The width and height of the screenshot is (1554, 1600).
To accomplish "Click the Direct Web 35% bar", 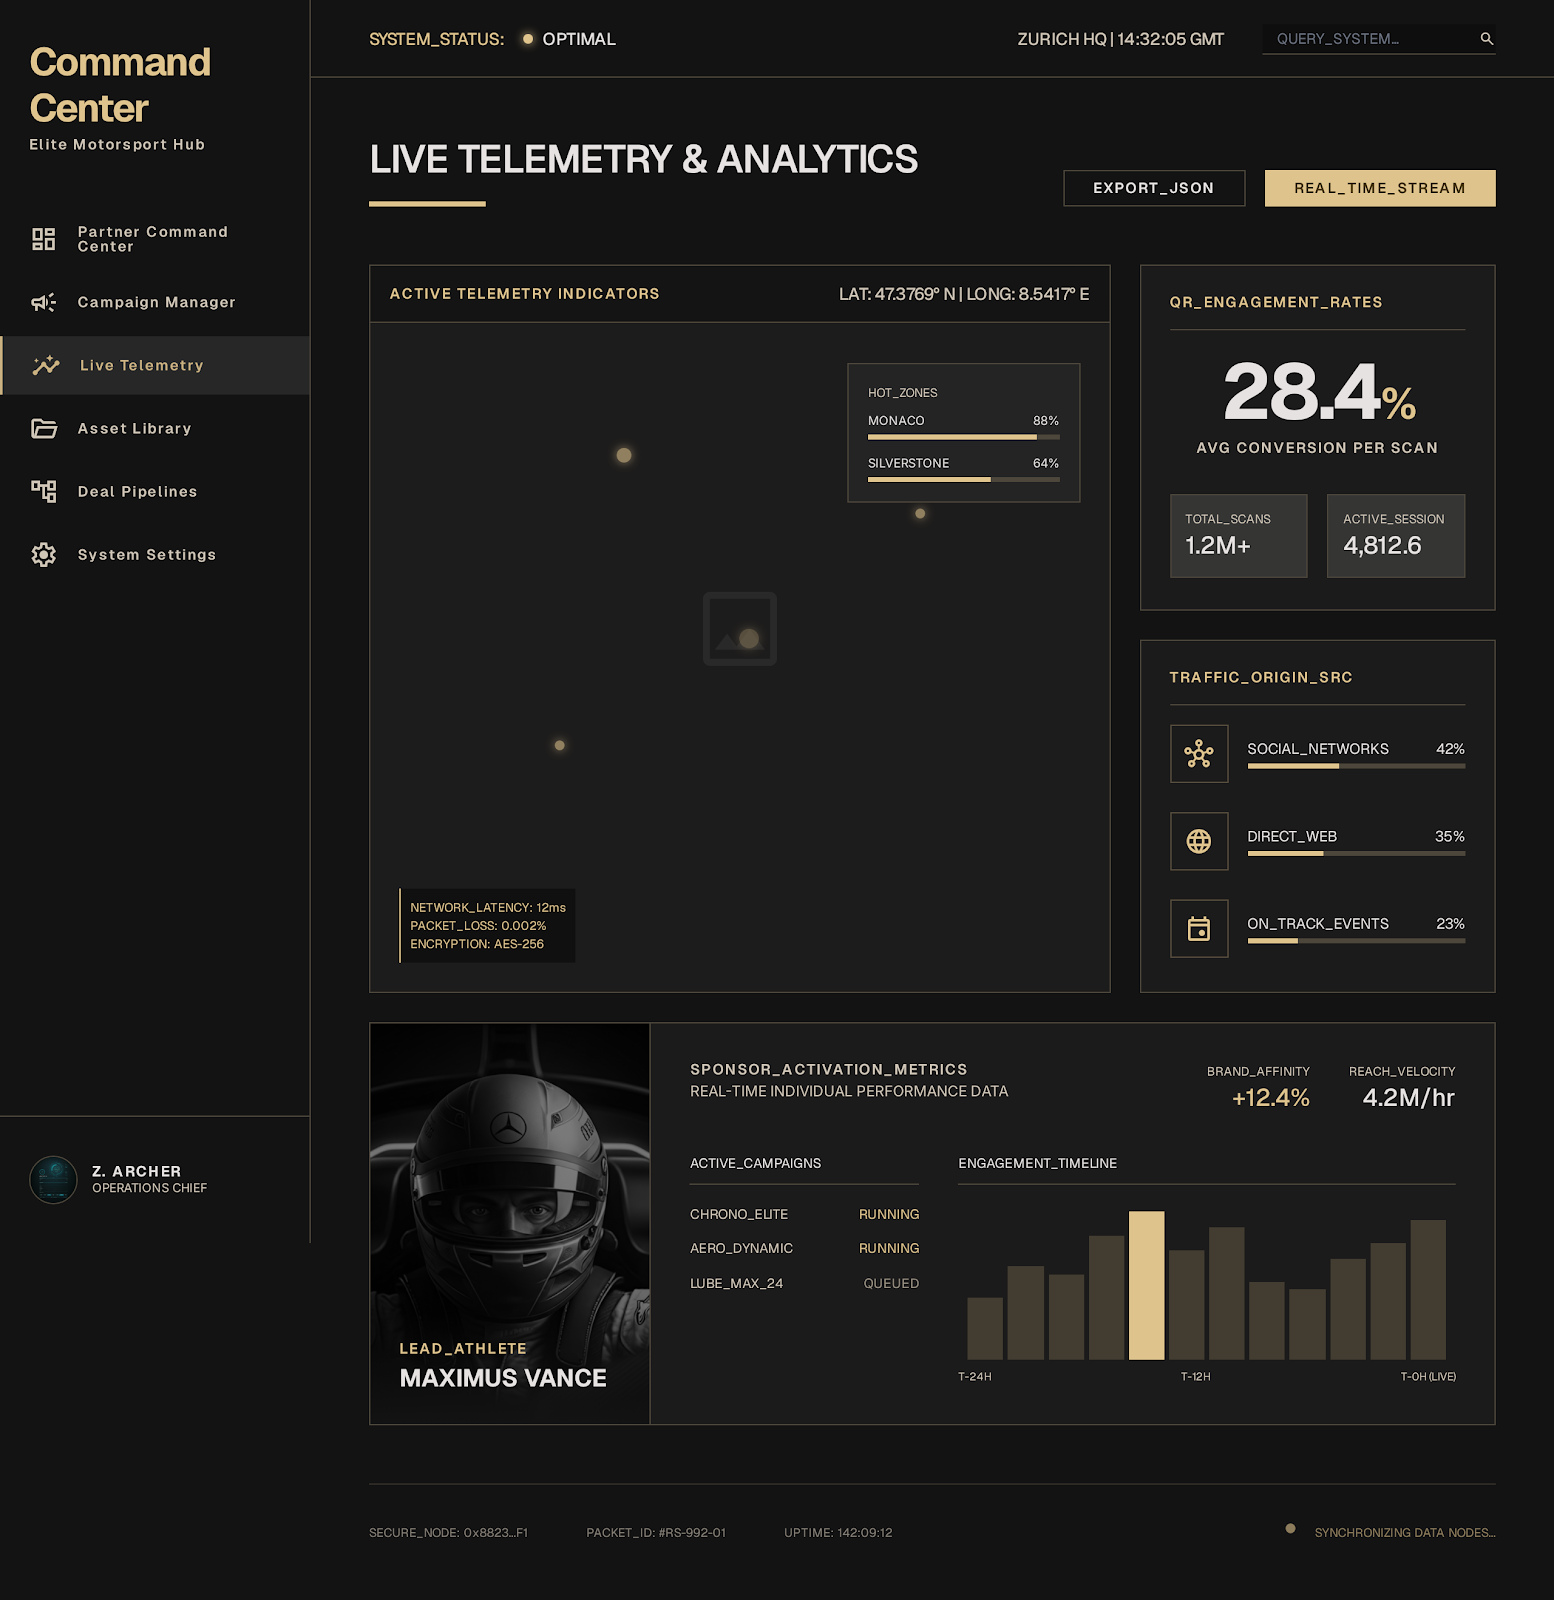I will [x=1356, y=854].
